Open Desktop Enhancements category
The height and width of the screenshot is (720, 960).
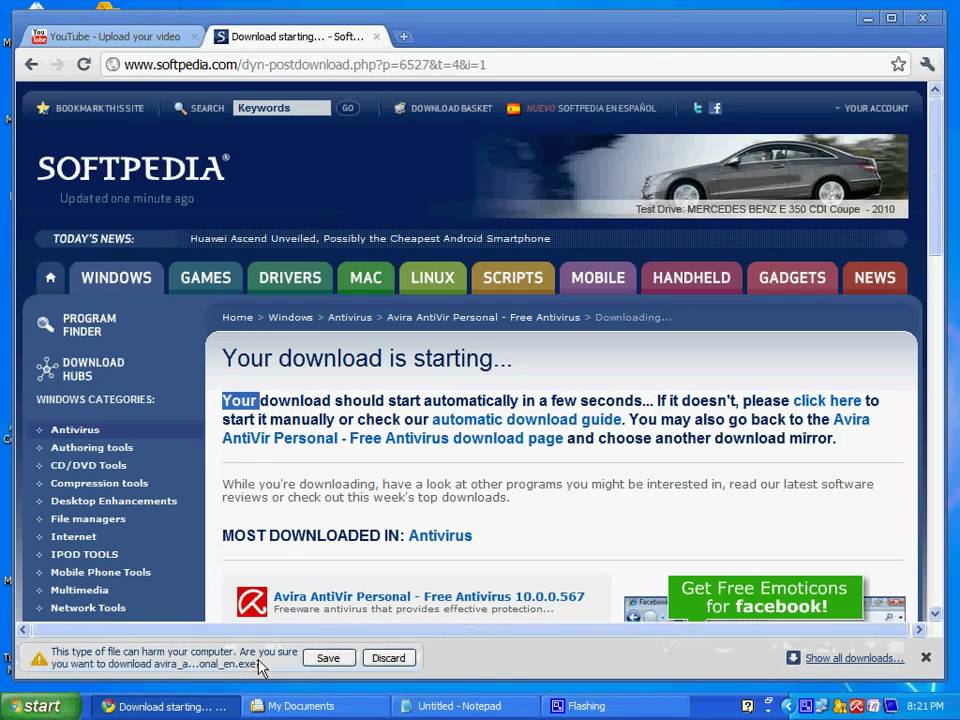tap(114, 501)
